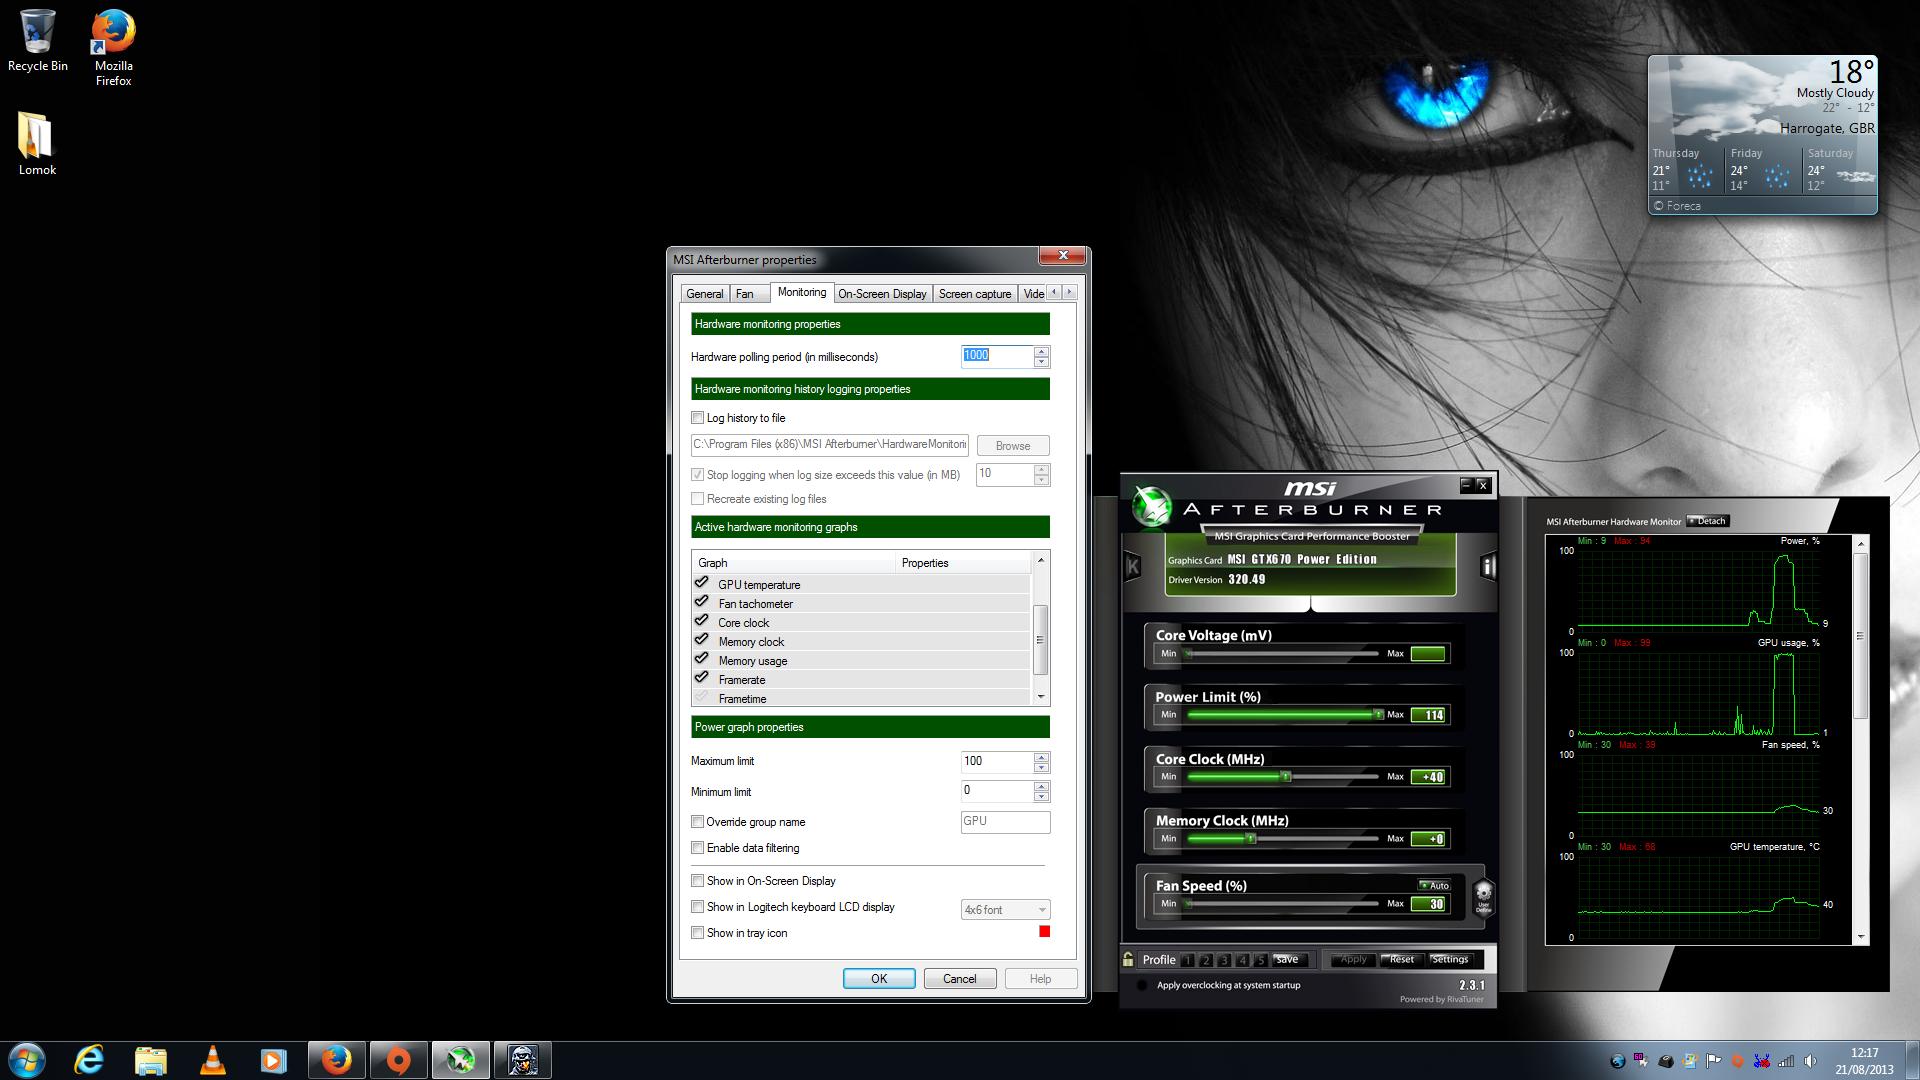The width and height of the screenshot is (1920, 1080).
Task: Click the profile lock padlock icon
Action: (x=1128, y=959)
